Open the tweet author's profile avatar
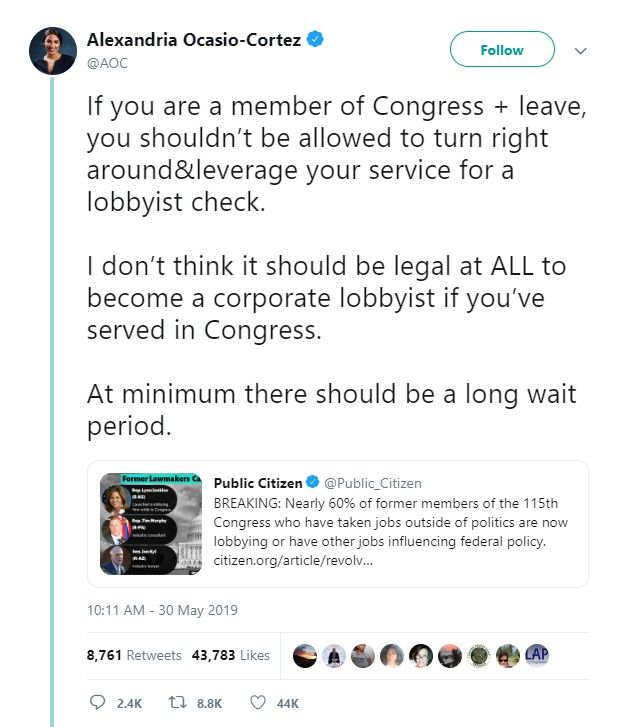Viewport: 627px width, 727px height. click(x=53, y=51)
